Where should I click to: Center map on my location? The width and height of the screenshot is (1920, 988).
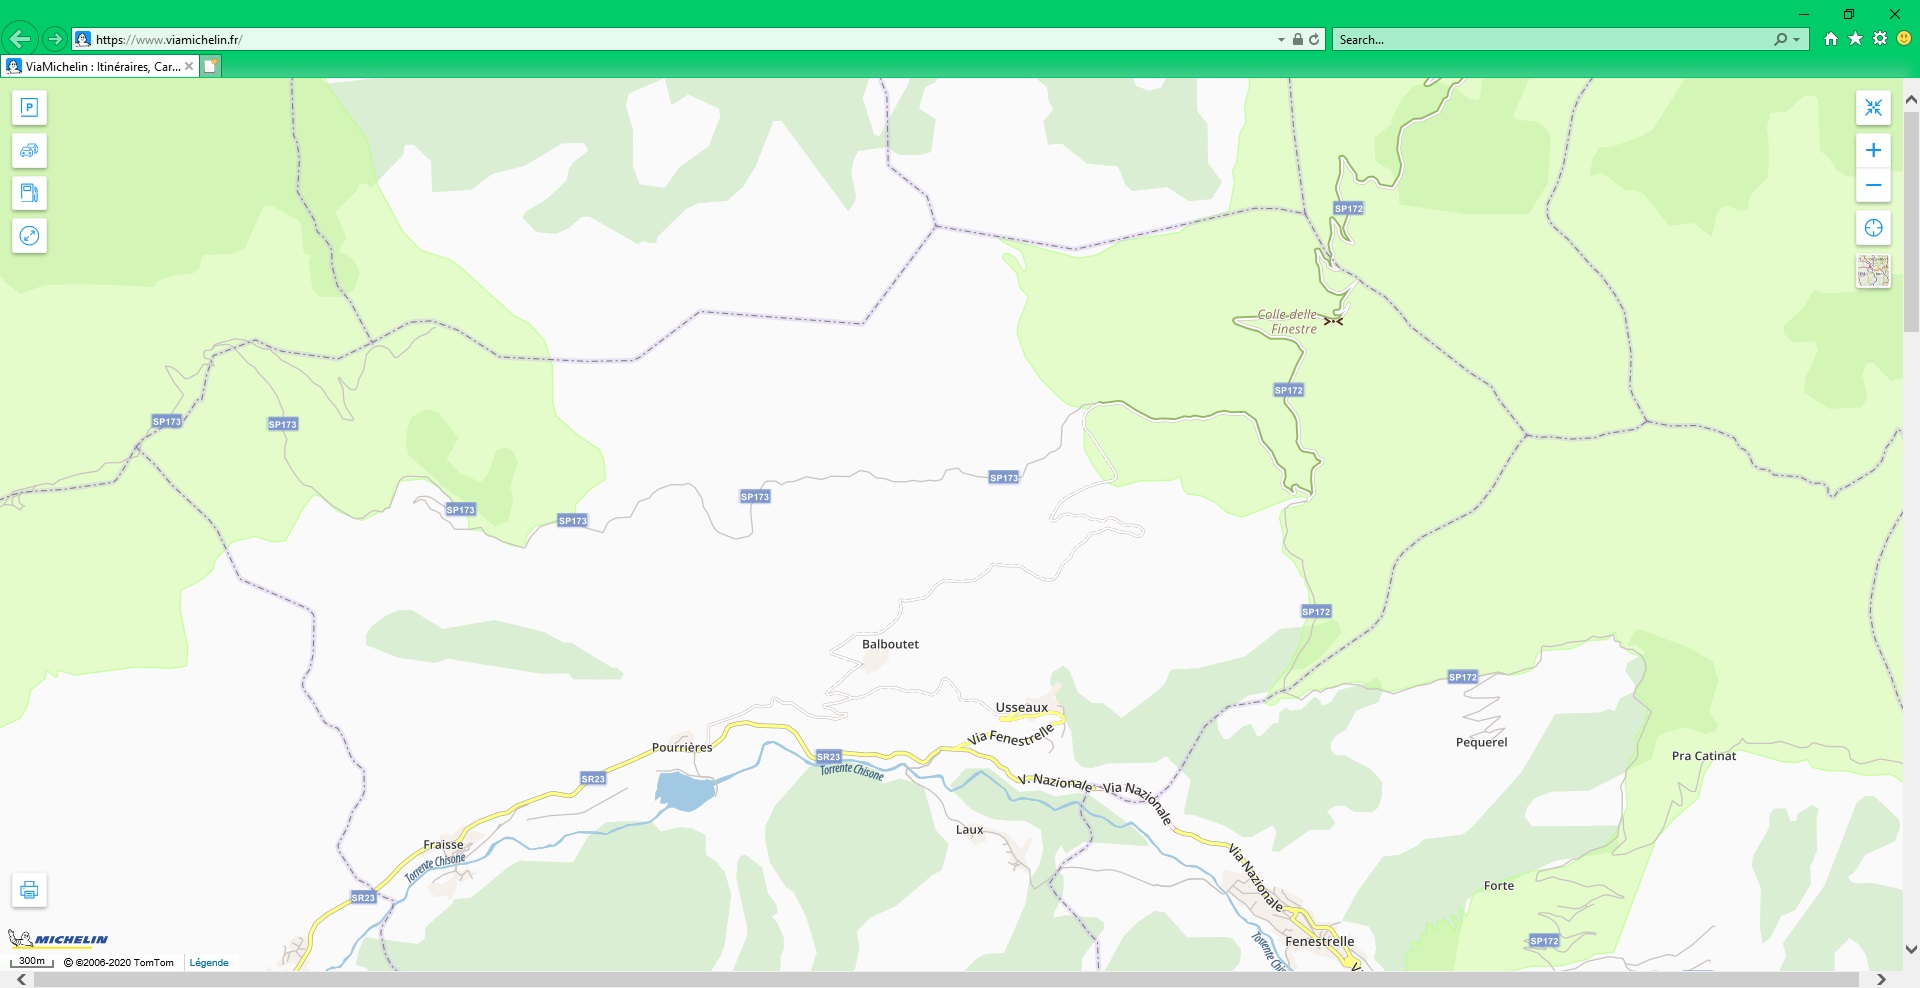click(x=1873, y=228)
